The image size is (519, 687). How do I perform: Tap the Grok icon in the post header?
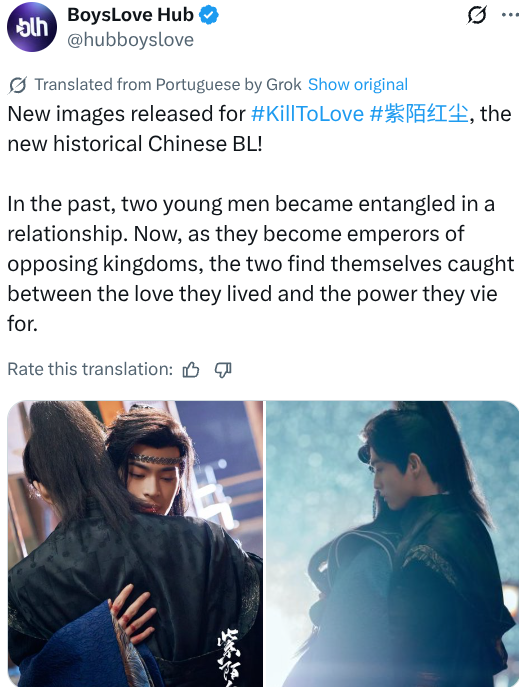477,15
